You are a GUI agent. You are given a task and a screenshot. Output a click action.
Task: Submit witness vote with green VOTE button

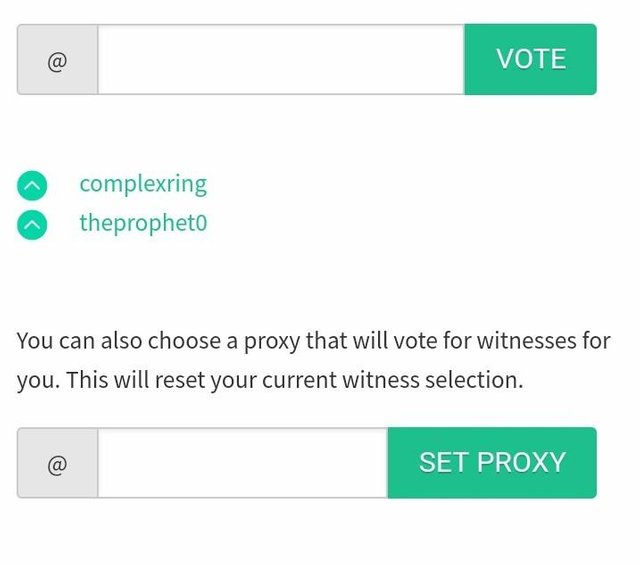530,59
